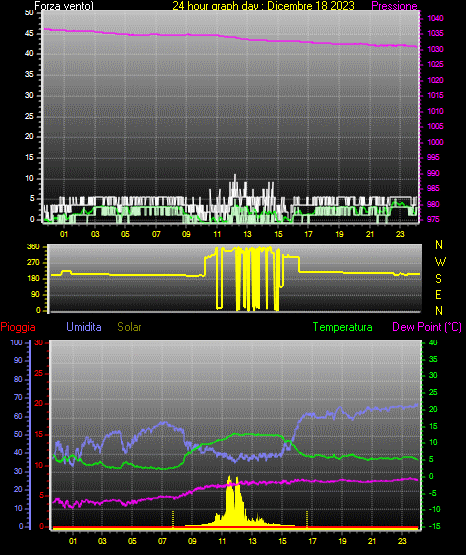The width and height of the screenshot is (466, 555).
Task: Click hour 23 on bottom graph time axis
Action: [402, 541]
